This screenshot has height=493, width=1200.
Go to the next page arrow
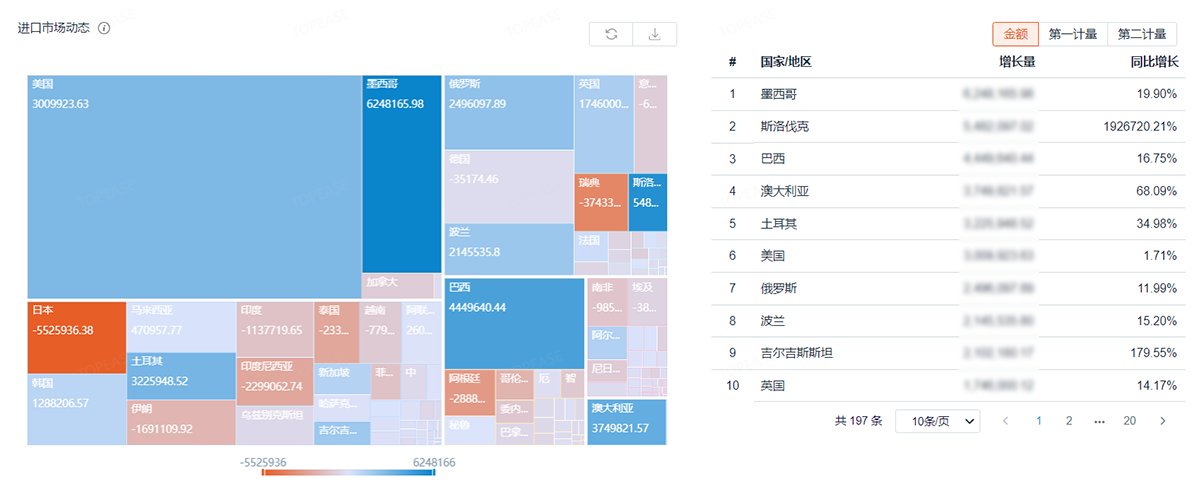tap(1162, 421)
